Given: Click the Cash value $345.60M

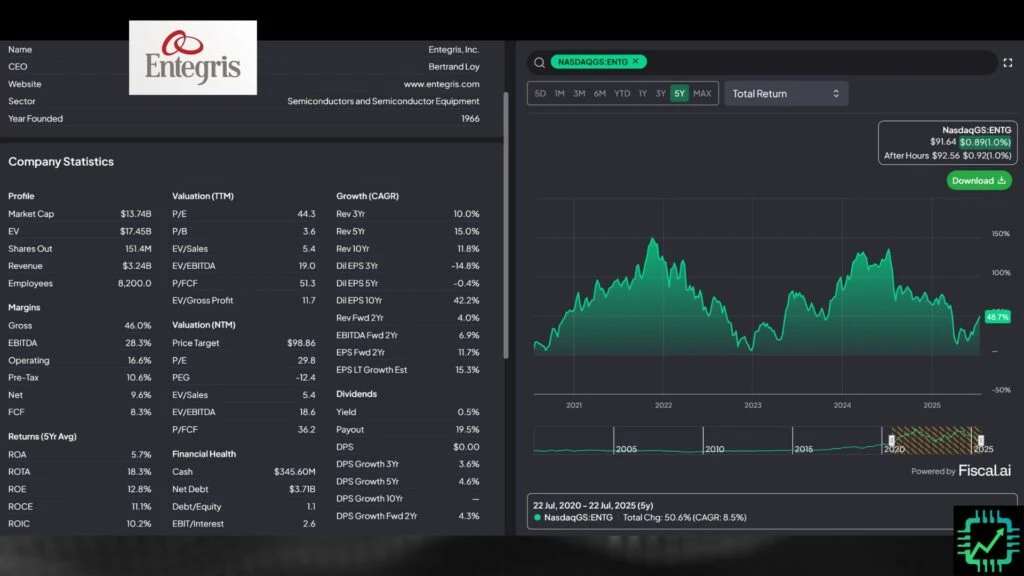Looking at the screenshot, I should pyautogui.click(x=295, y=471).
